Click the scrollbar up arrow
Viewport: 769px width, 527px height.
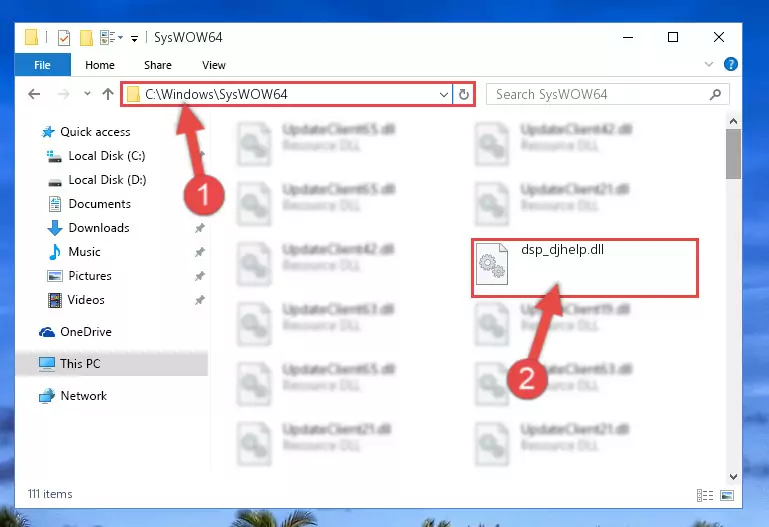coord(733,121)
